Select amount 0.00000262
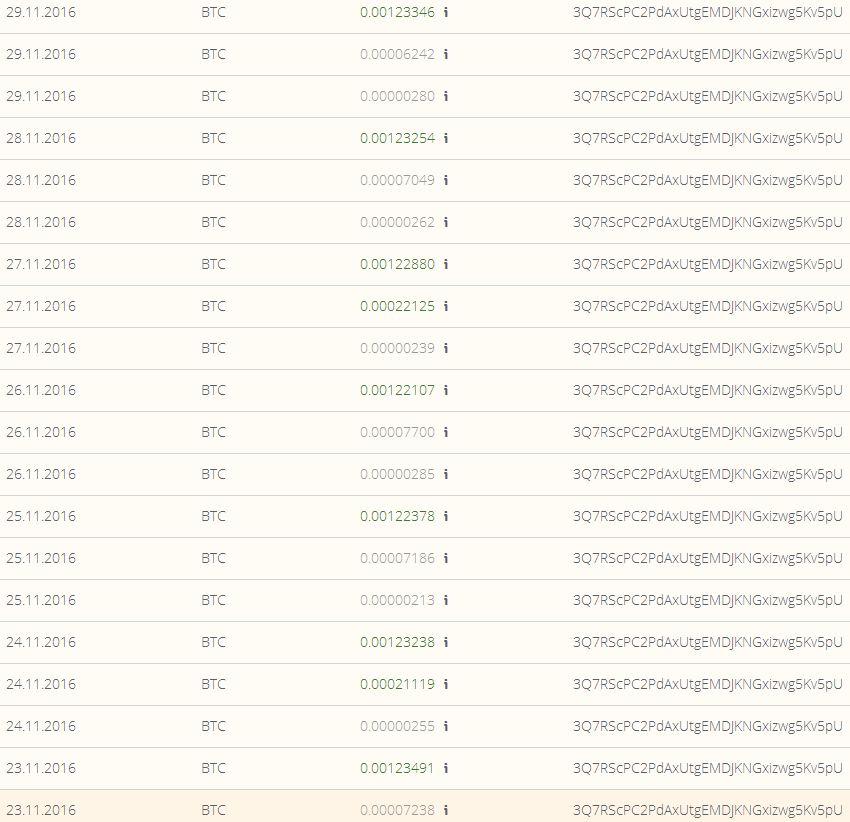 (397, 222)
